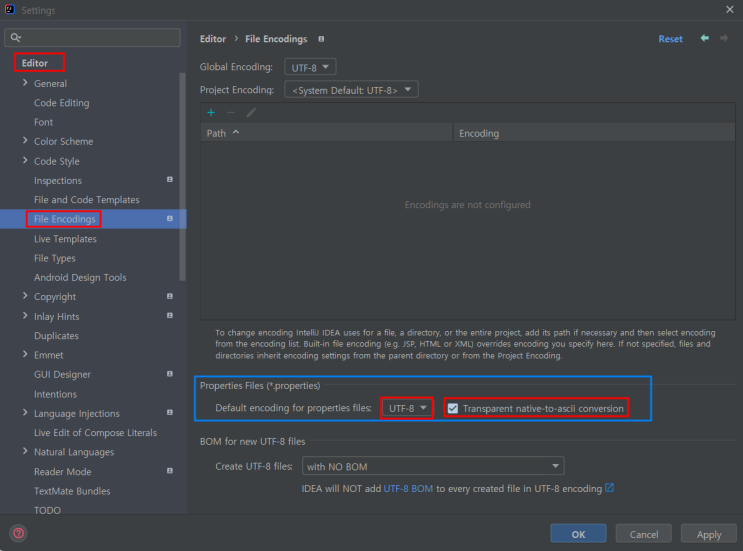Screen dimensions: 743x551
Task: Click the back navigation arrow
Action: click(x=705, y=38)
